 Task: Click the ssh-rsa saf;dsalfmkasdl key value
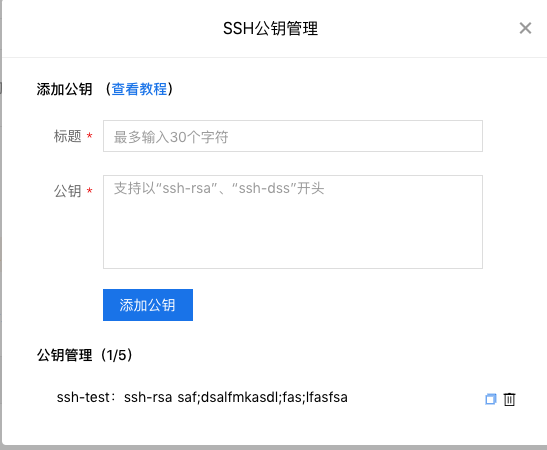pos(236,397)
